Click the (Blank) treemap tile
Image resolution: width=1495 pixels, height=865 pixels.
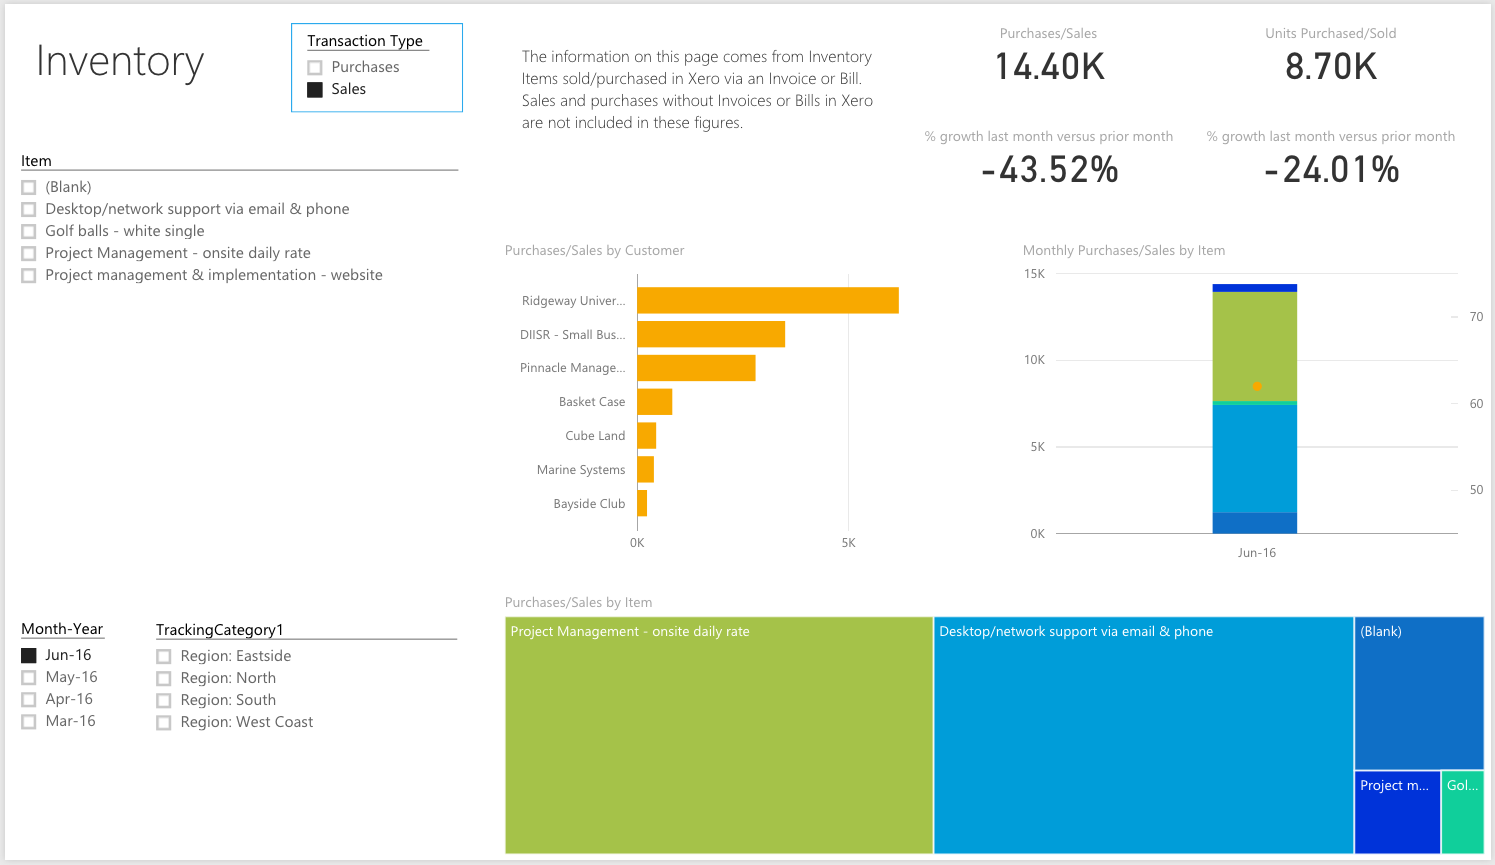pos(1419,693)
